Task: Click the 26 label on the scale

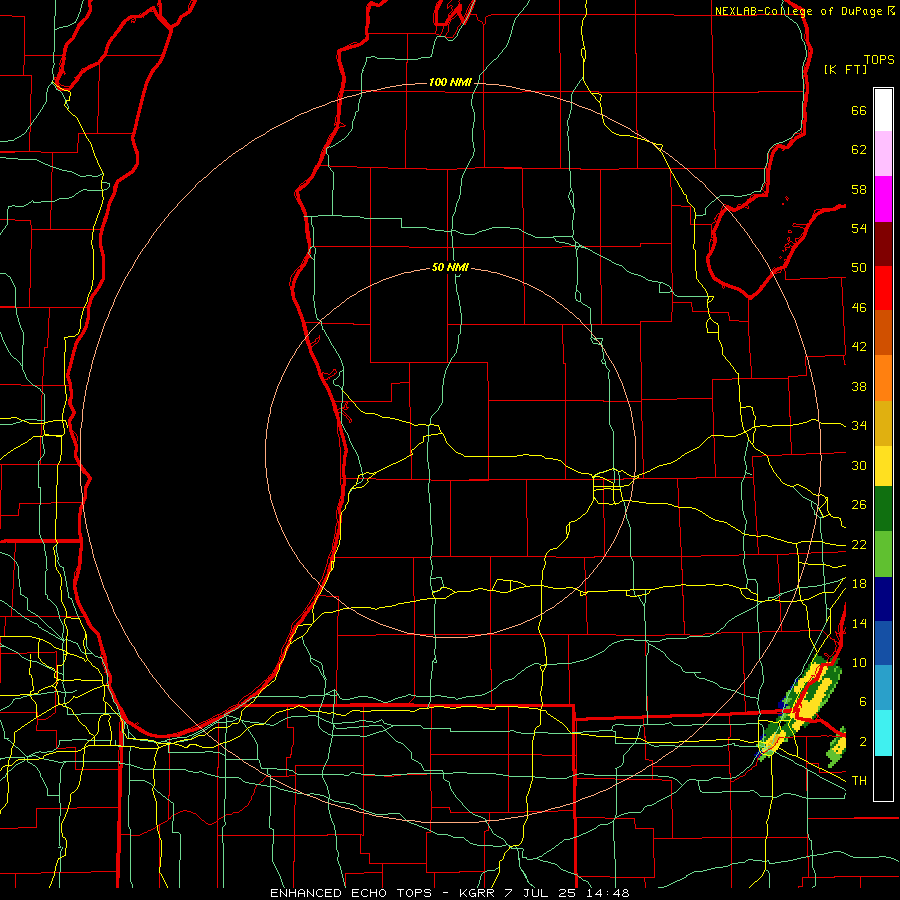Action: (859, 505)
